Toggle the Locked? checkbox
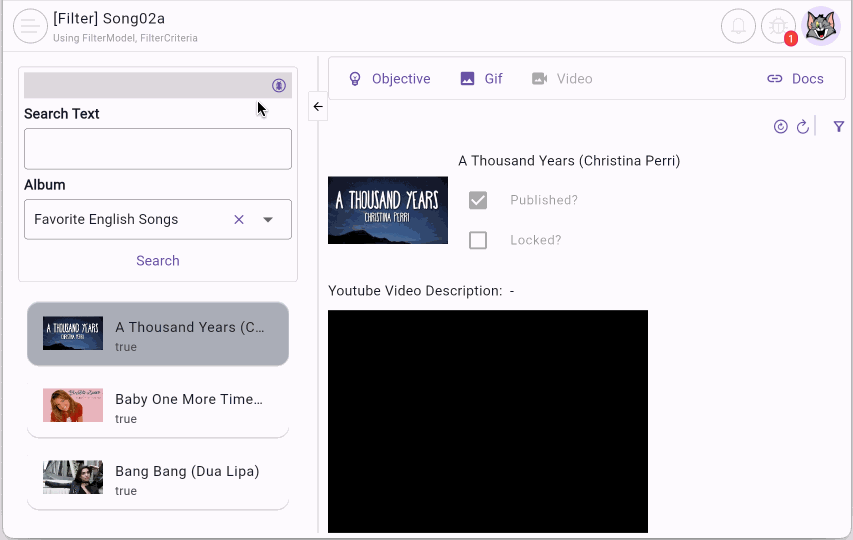 [x=478, y=240]
